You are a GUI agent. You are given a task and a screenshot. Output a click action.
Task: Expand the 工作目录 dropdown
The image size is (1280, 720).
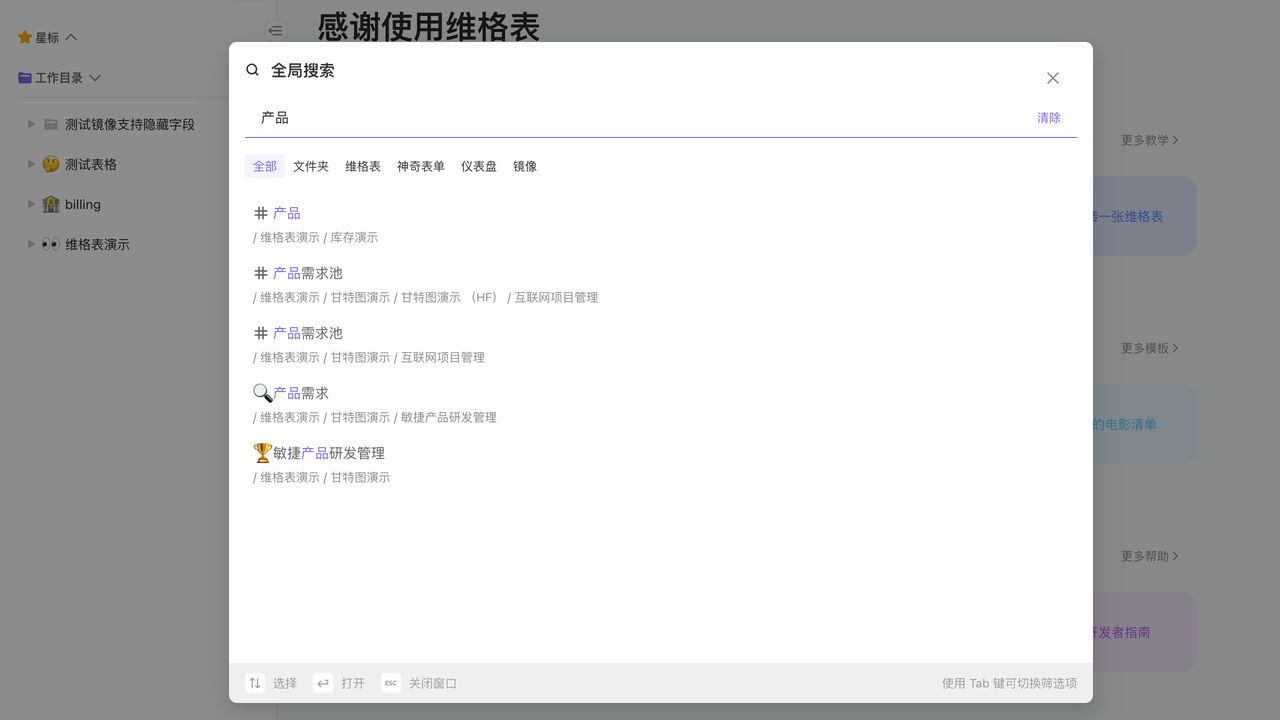95,78
